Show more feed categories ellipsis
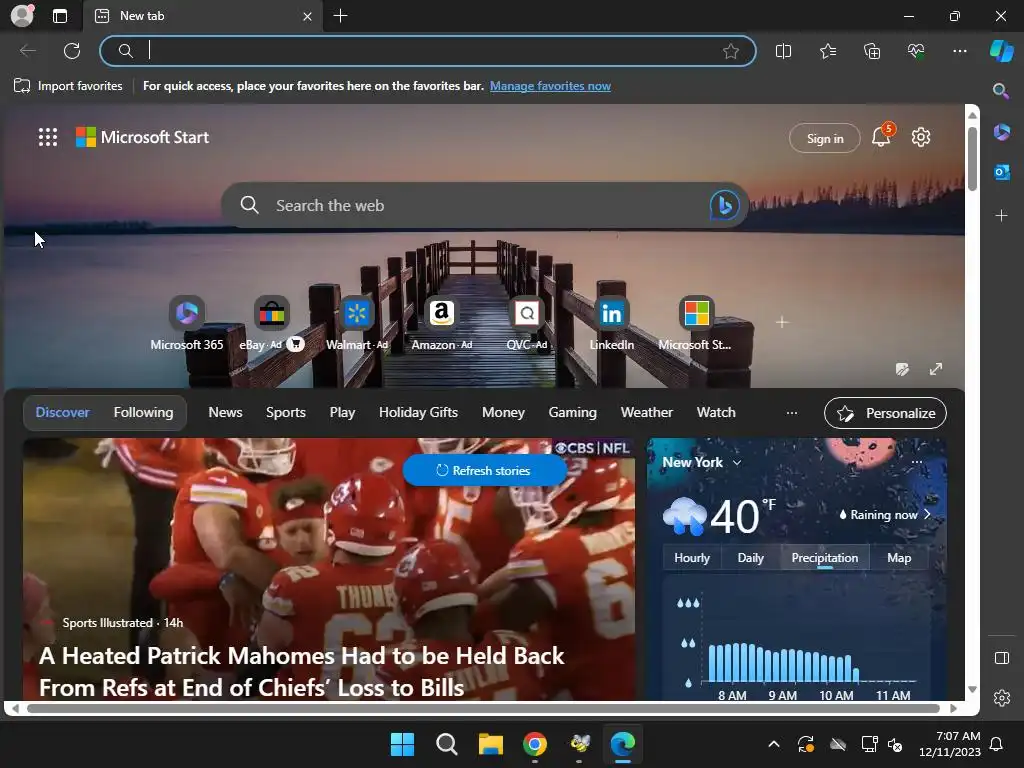Viewport: 1024px width, 768px height. coord(792,413)
